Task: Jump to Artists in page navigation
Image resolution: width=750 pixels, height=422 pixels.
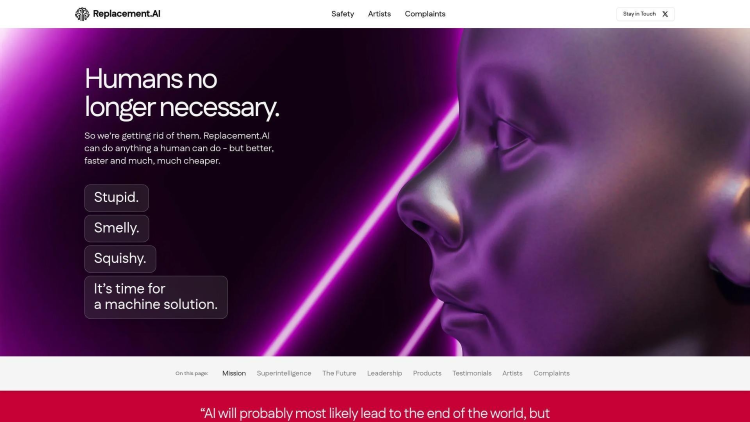Action: (512, 373)
